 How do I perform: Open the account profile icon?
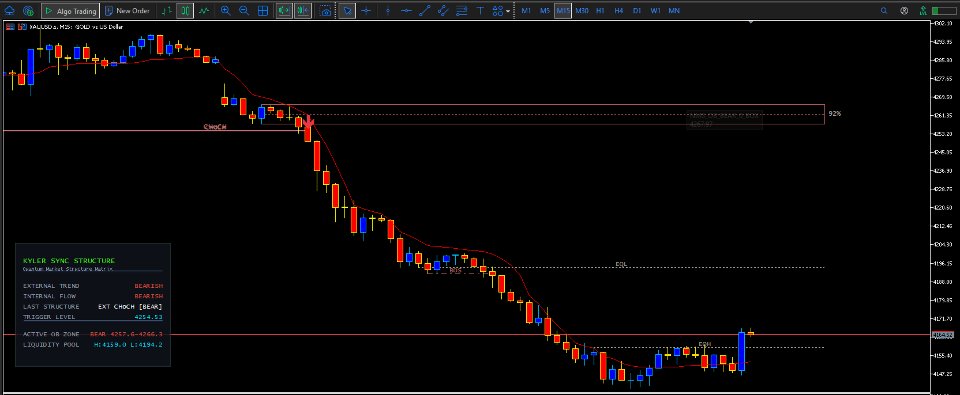[x=904, y=11]
